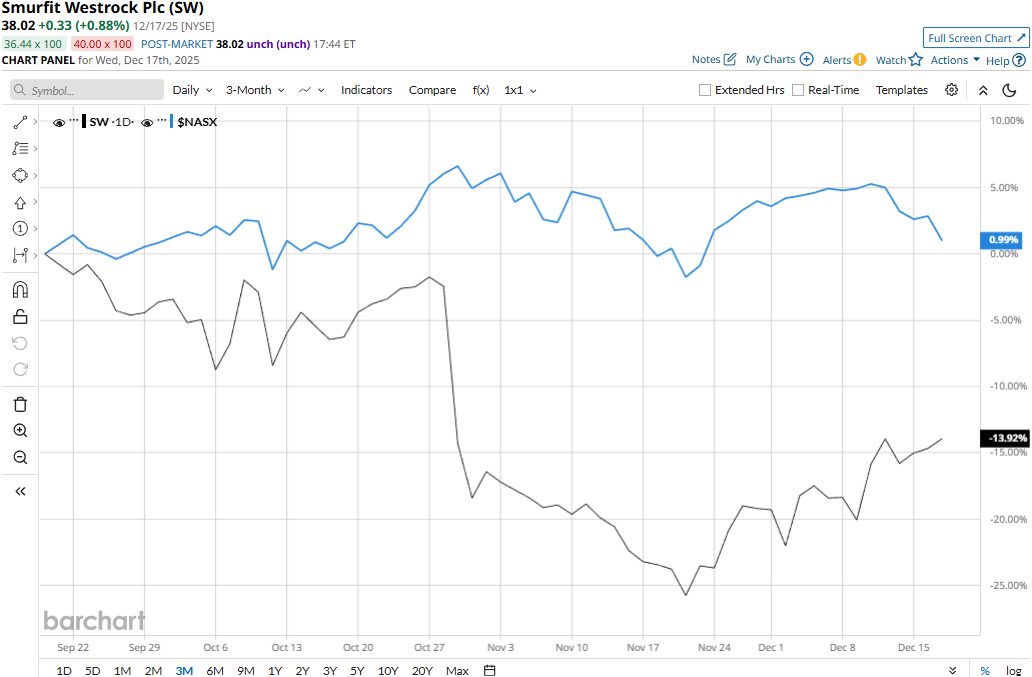Select the 5D time range

pyautogui.click(x=93, y=670)
